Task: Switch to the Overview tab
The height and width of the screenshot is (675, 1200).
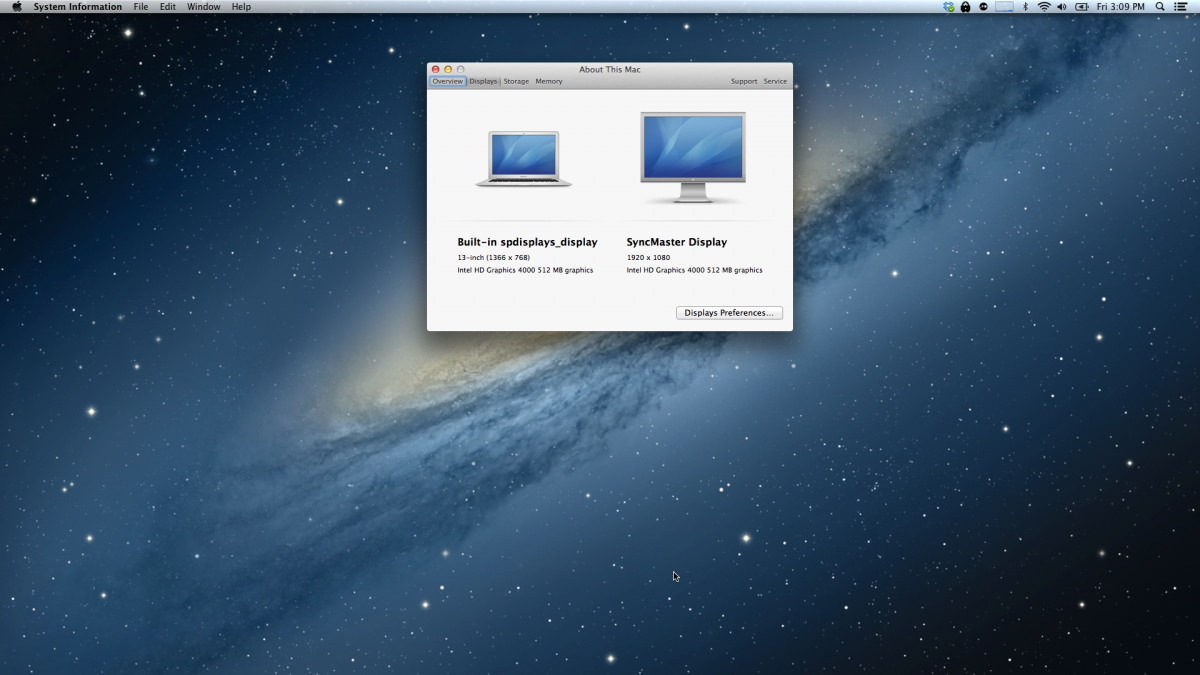Action: (x=448, y=81)
